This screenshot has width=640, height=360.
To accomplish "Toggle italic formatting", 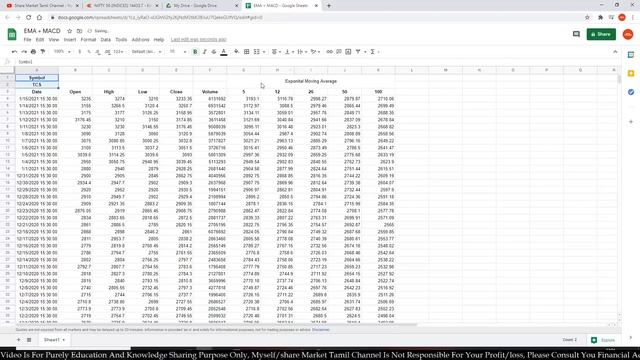I will point(204,52).
